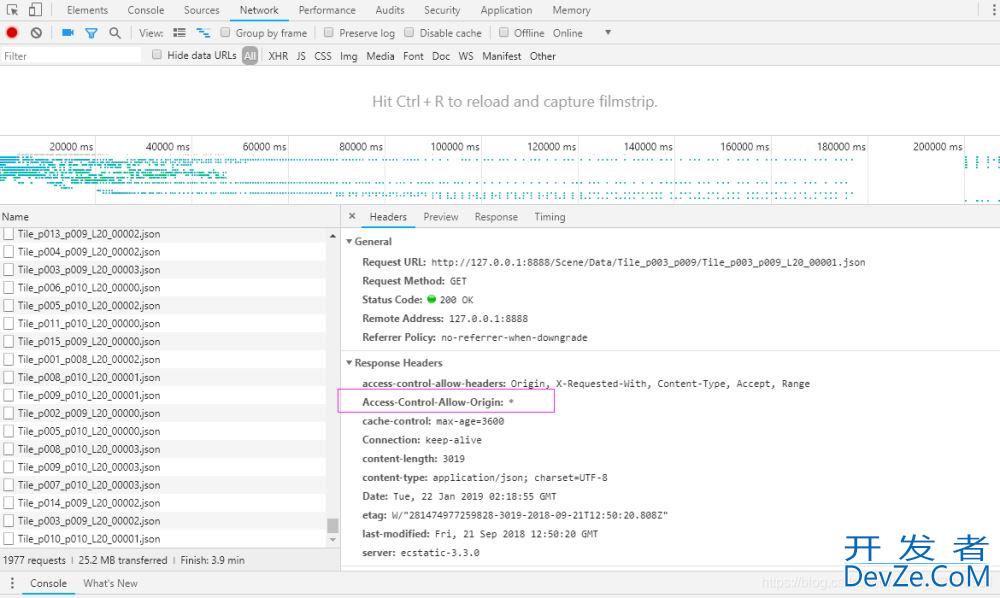This screenshot has height=598, width=1000.
Task: Toggle the filter funnel icon
Action: pos(91,33)
